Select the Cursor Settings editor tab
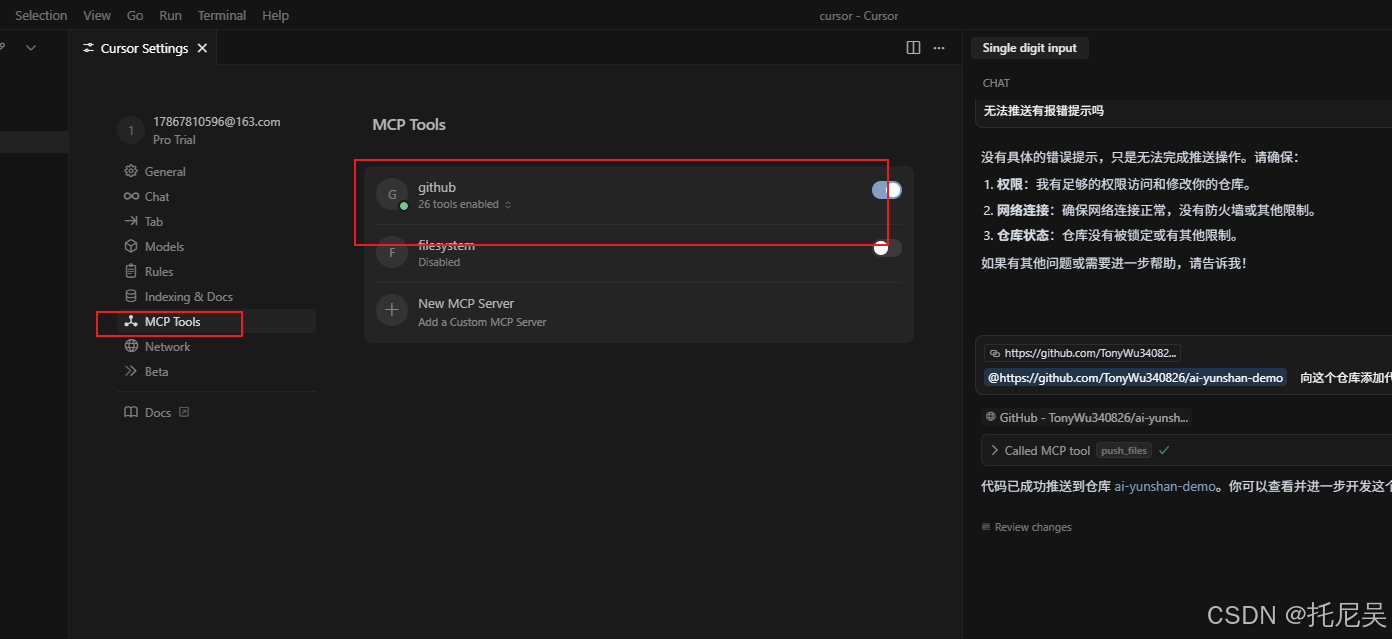This screenshot has height=639, width=1392. pos(143,48)
